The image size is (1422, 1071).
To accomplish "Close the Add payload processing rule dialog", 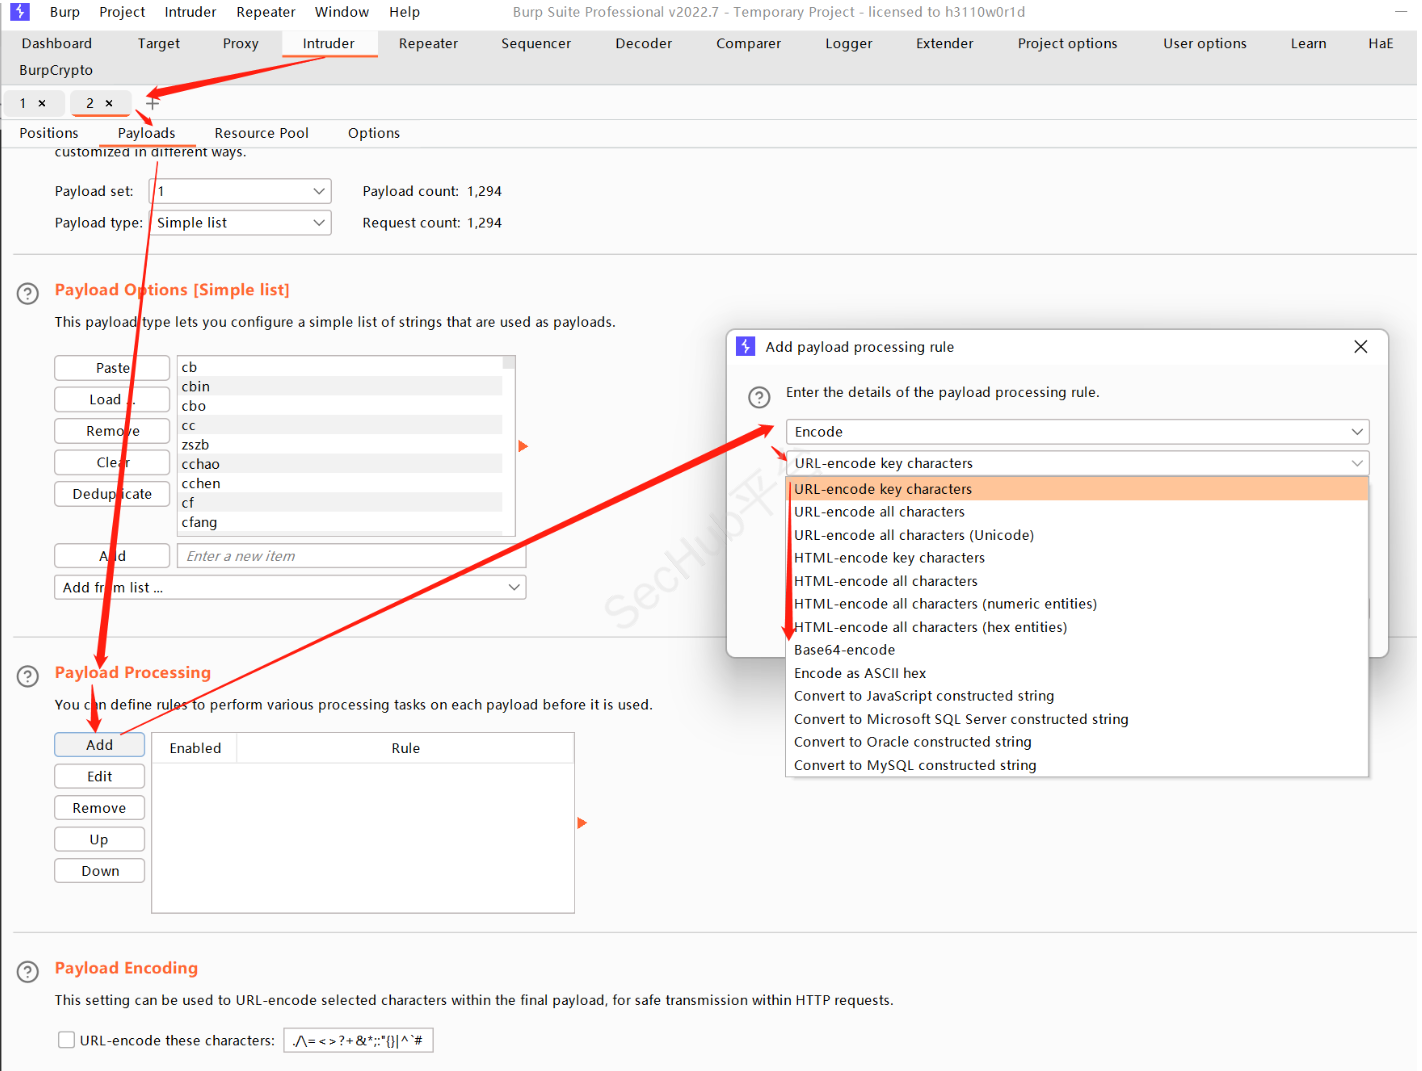I will (1360, 347).
